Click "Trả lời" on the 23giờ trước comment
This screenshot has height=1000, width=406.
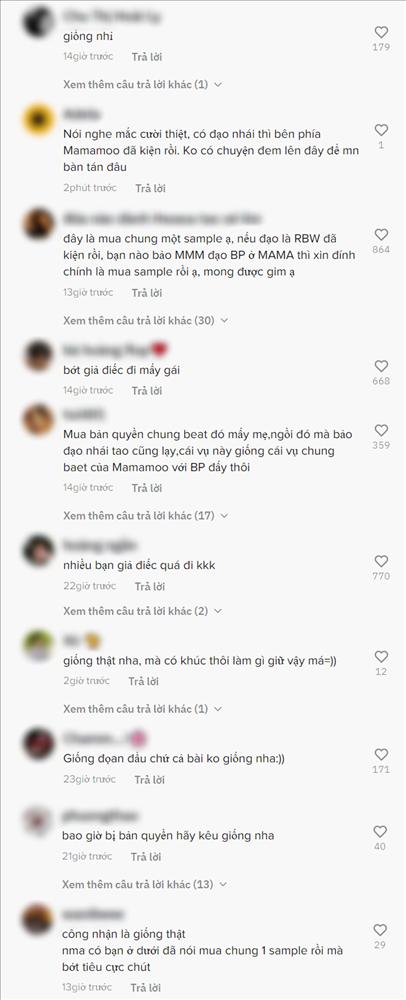150,779
